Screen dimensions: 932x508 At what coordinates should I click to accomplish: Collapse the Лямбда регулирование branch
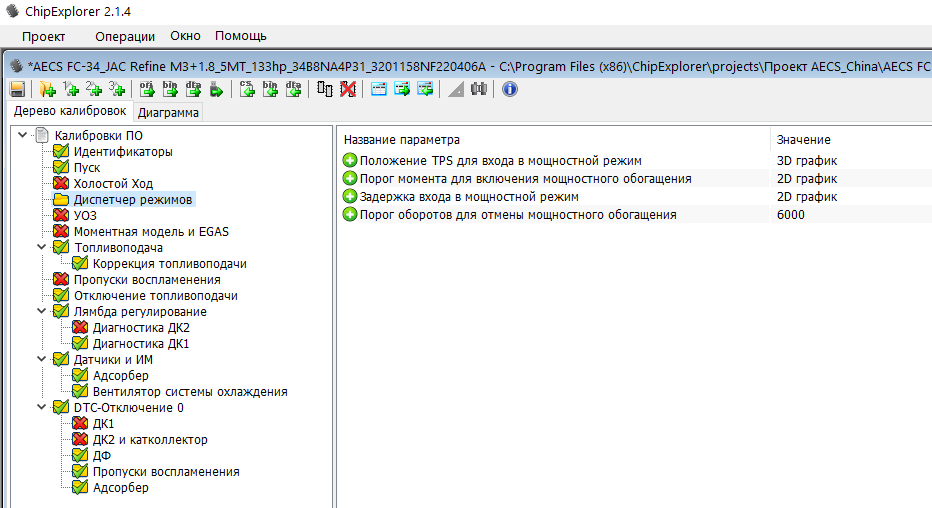coord(41,312)
